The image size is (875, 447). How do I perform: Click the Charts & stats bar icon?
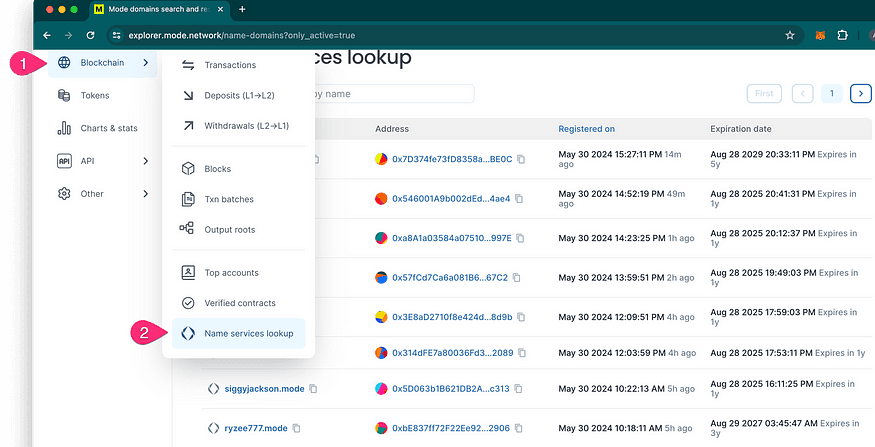pos(64,128)
